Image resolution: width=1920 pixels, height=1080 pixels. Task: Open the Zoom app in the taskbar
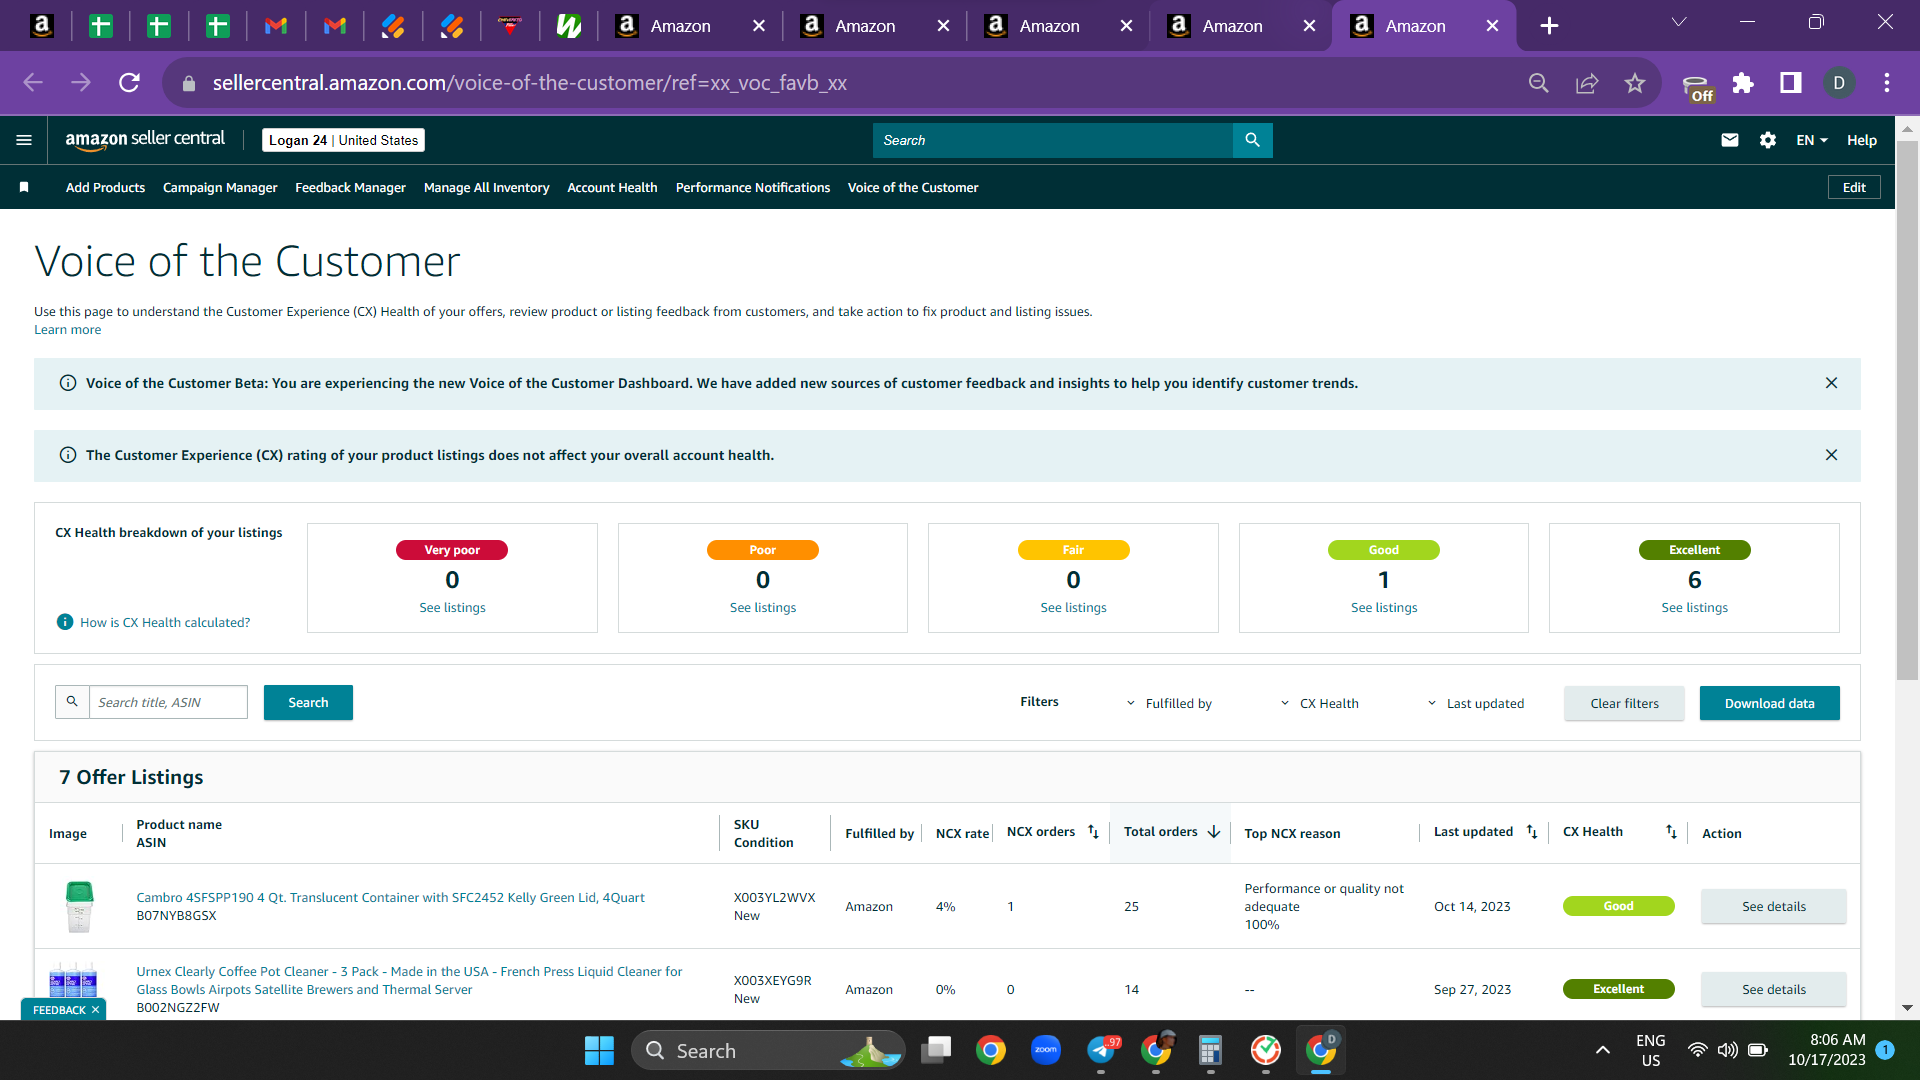[x=1046, y=1050]
